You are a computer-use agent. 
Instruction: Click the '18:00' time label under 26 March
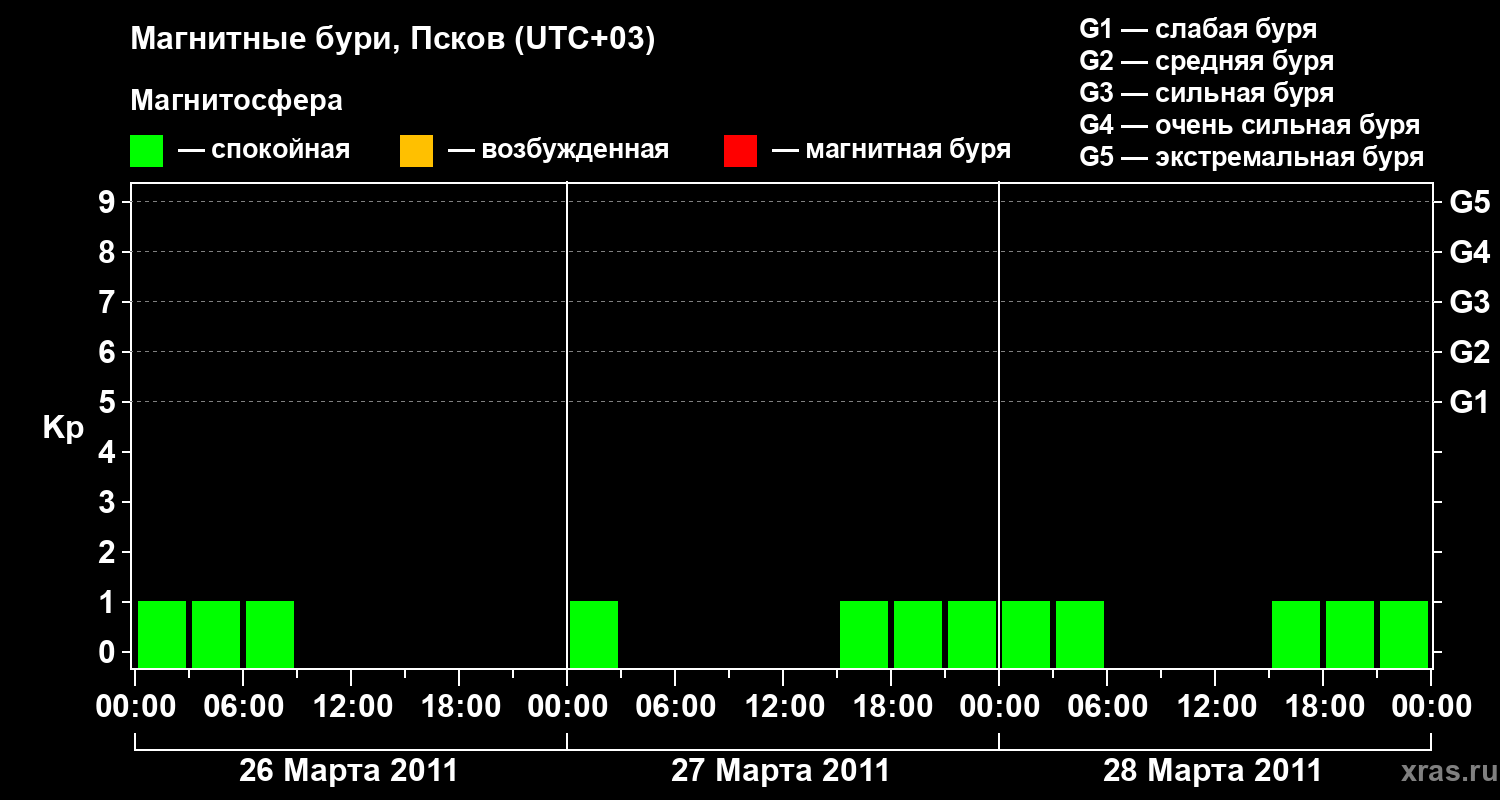pyautogui.click(x=459, y=707)
